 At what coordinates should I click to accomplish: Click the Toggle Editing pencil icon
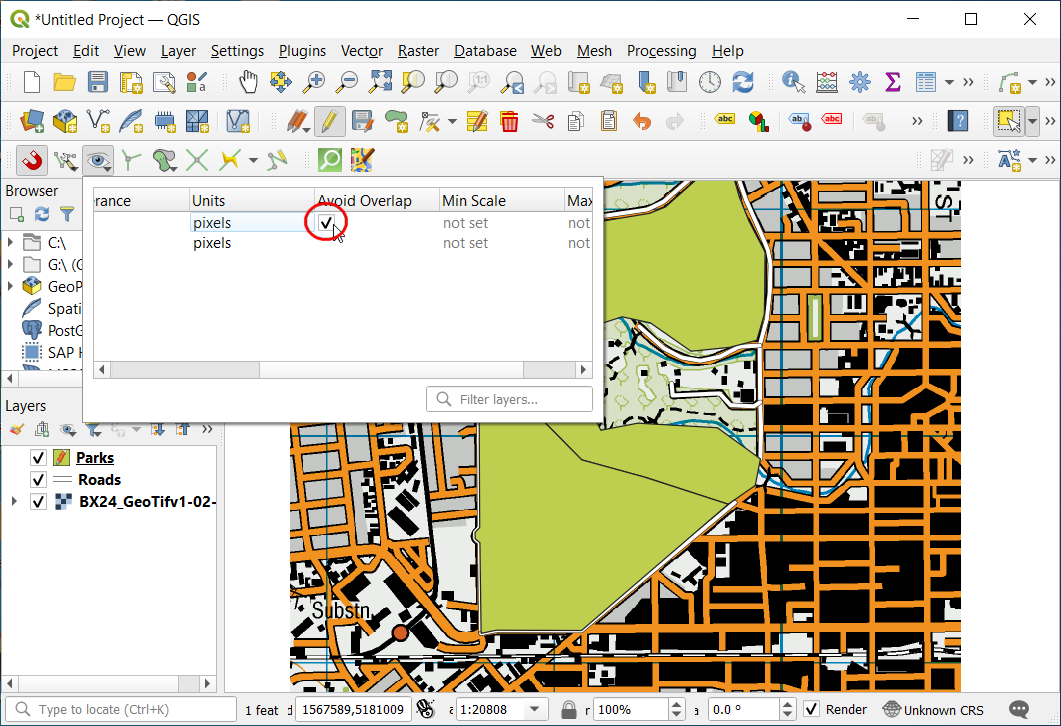coord(329,122)
